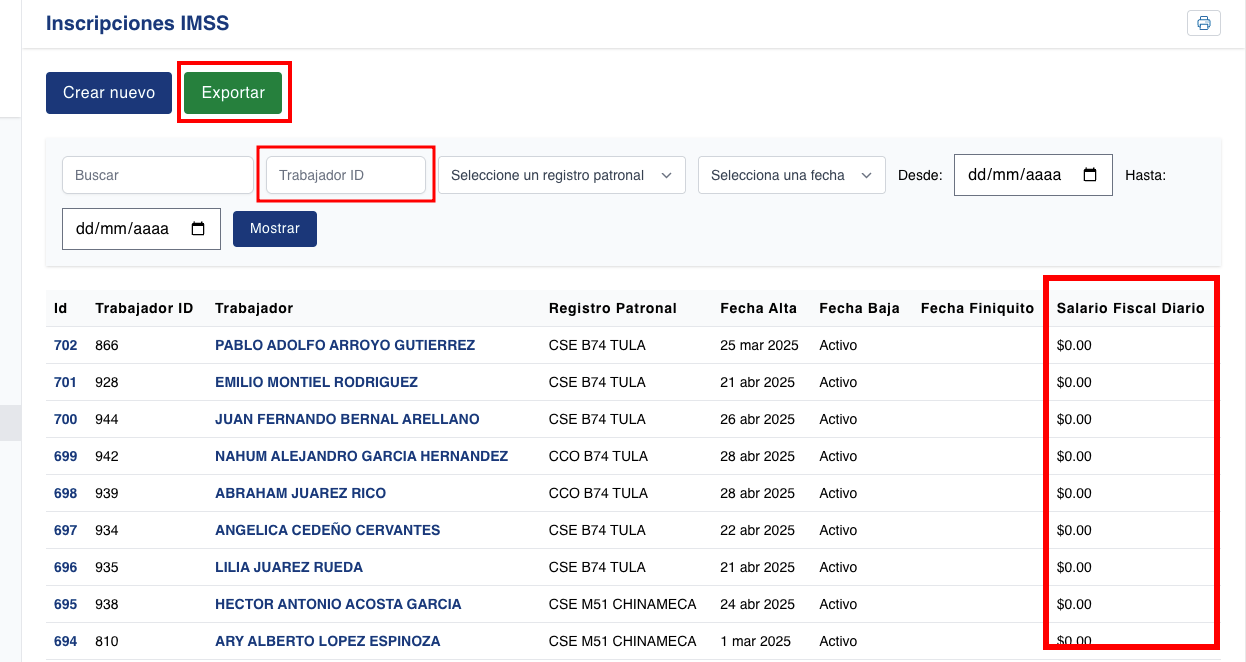
Task: Click the Trabajador ID filter field
Action: [x=344, y=174]
